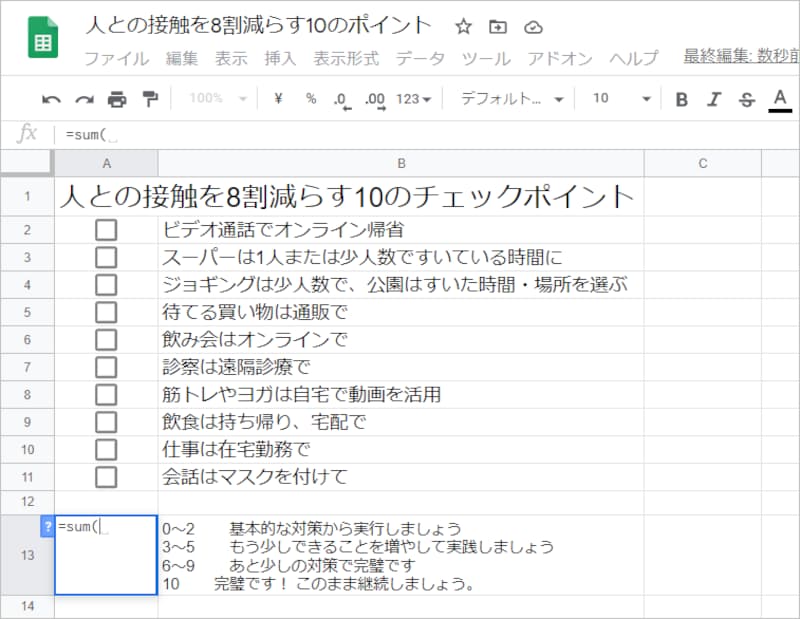Open the データ menu
This screenshot has width=800, height=619.
pyautogui.click(x=420, y=58)
